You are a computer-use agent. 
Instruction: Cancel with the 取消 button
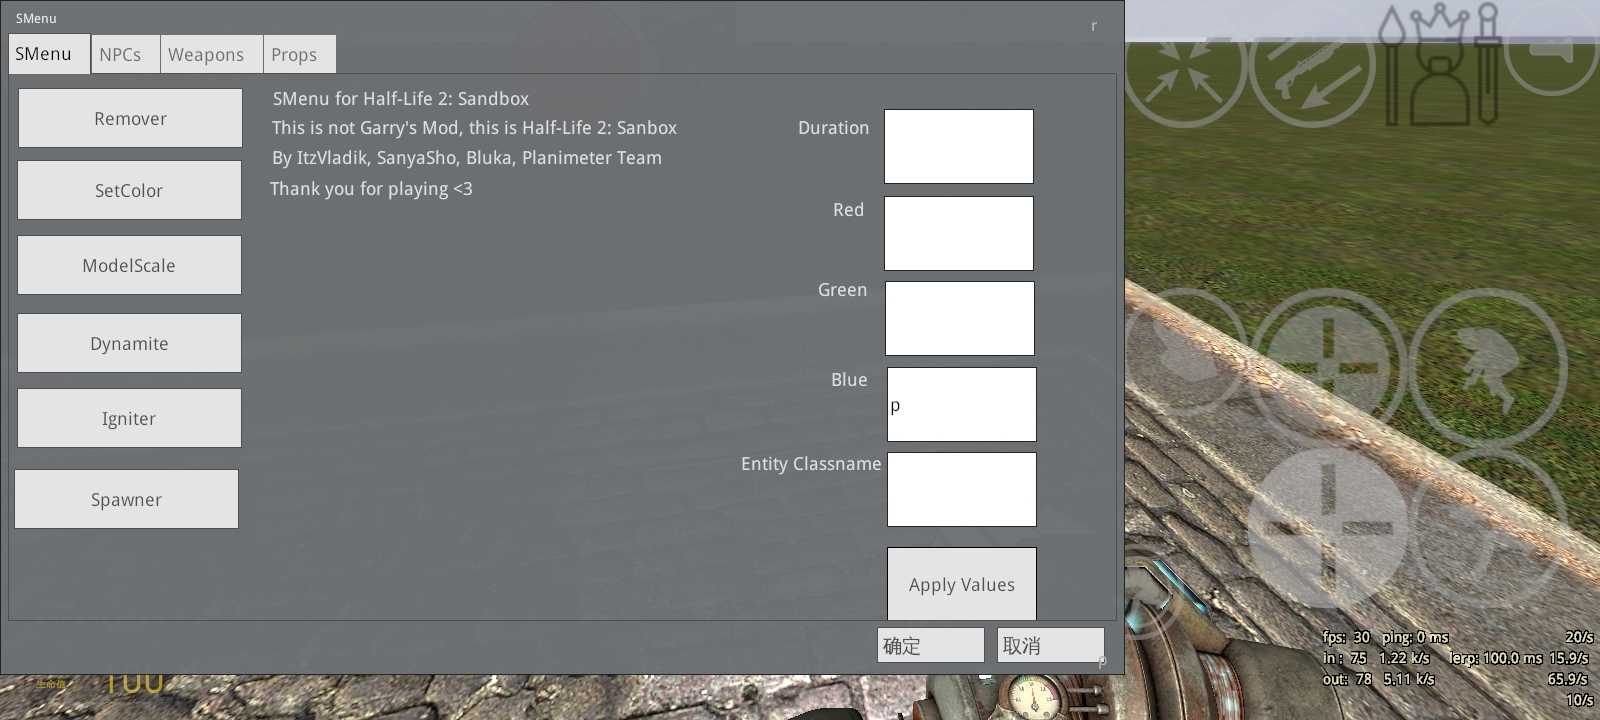pyautogui.click(x=1051, y=645)
